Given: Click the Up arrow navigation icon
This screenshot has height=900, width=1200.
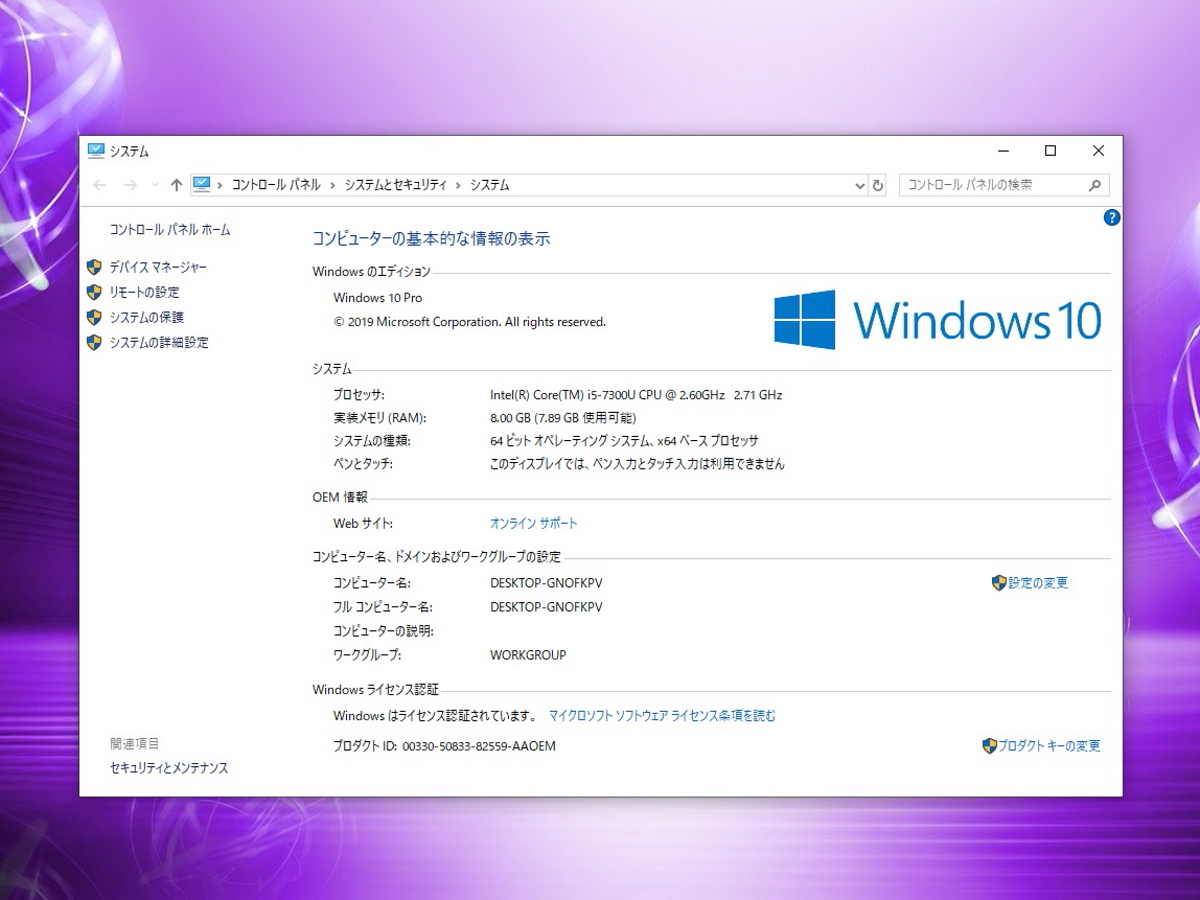Looking at the screenshot, I should [x=177, y=185].
